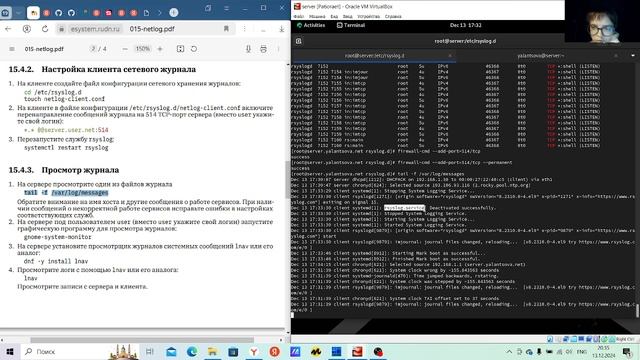Click @@server.user.net:514 line in PDF

click(66, 130)
